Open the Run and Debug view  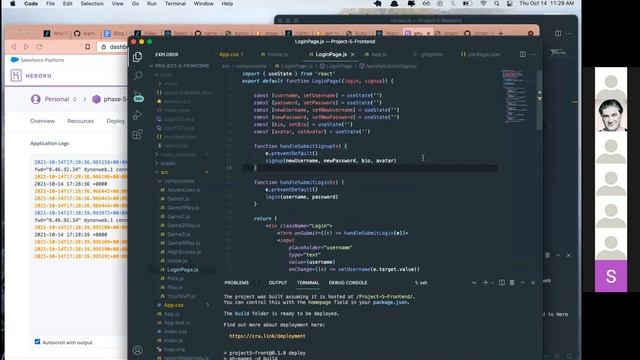point(138,115)
